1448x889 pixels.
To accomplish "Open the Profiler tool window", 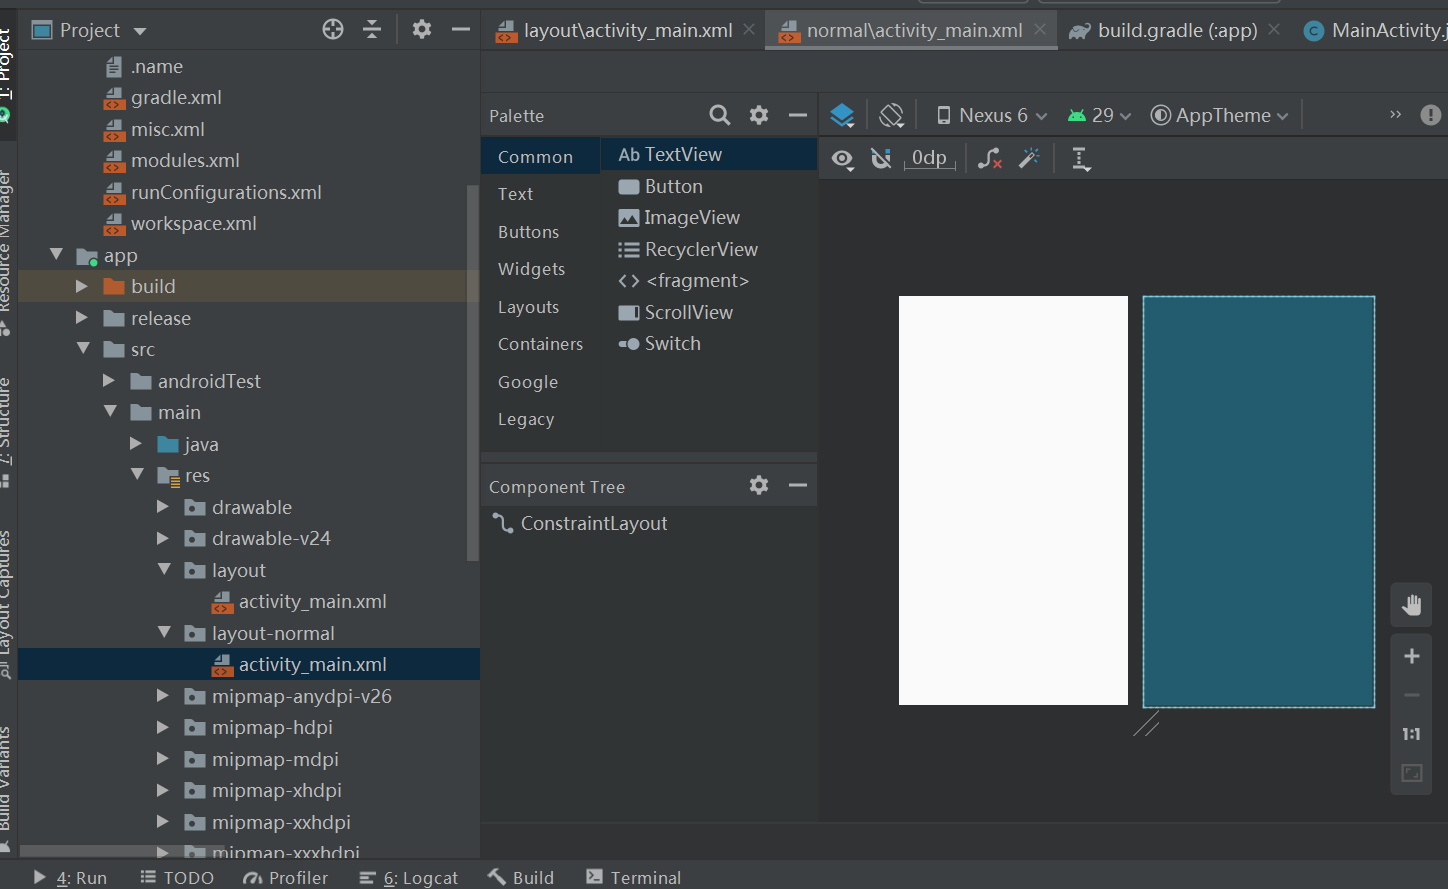I will (x=286, y=877).
